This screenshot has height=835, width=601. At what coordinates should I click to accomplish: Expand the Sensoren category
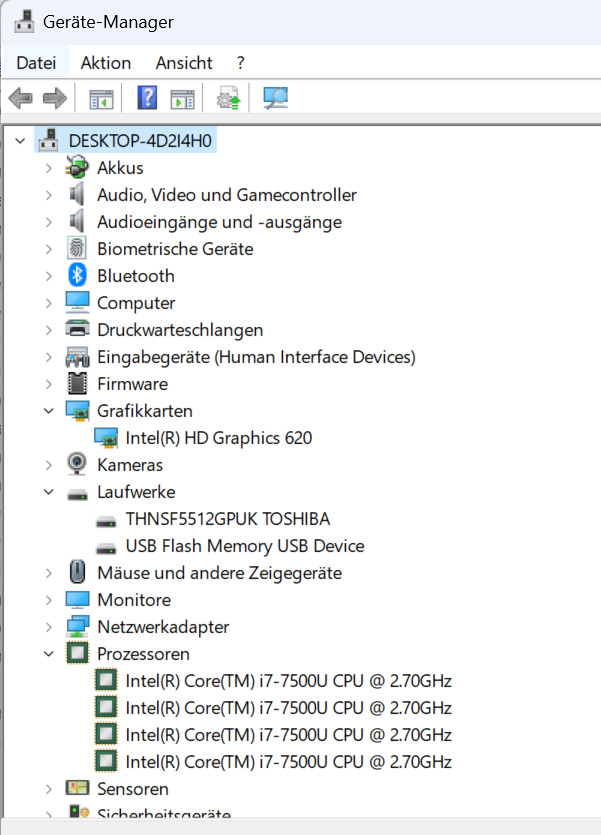[49, 789]
